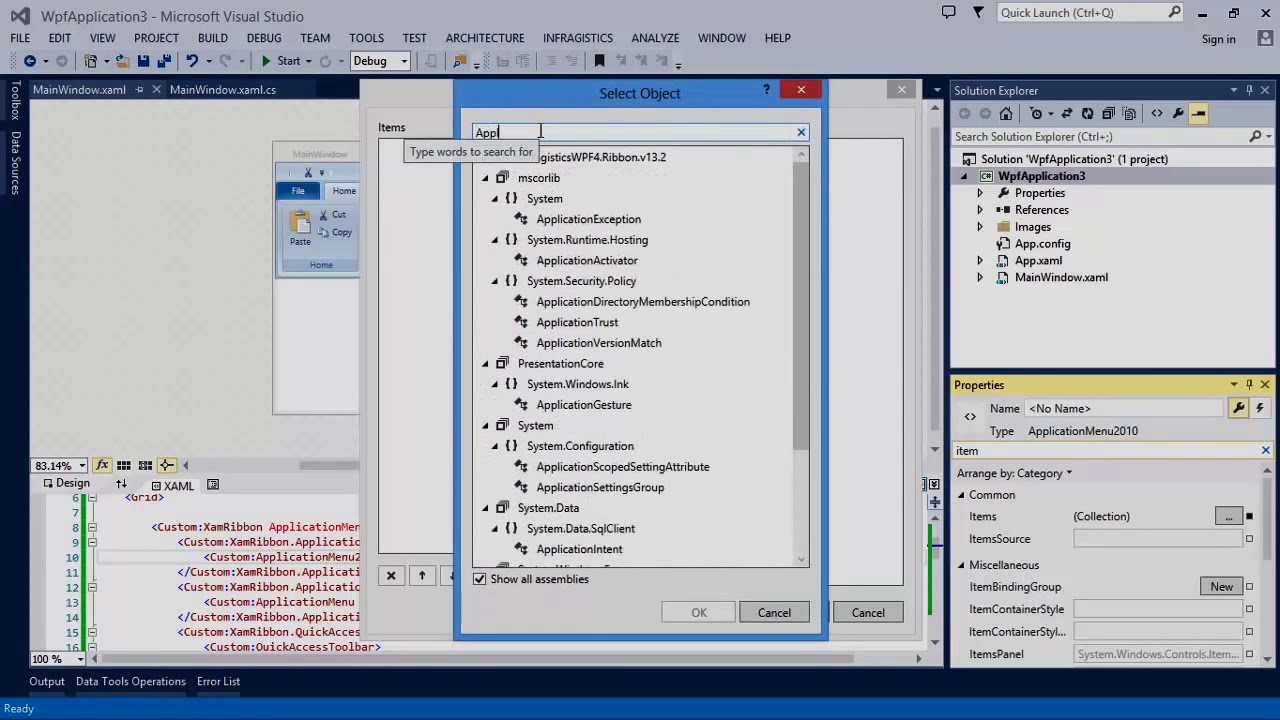Collapse the mscorlib assembly node
This screenshot has width=1280, height=720.
486,178
